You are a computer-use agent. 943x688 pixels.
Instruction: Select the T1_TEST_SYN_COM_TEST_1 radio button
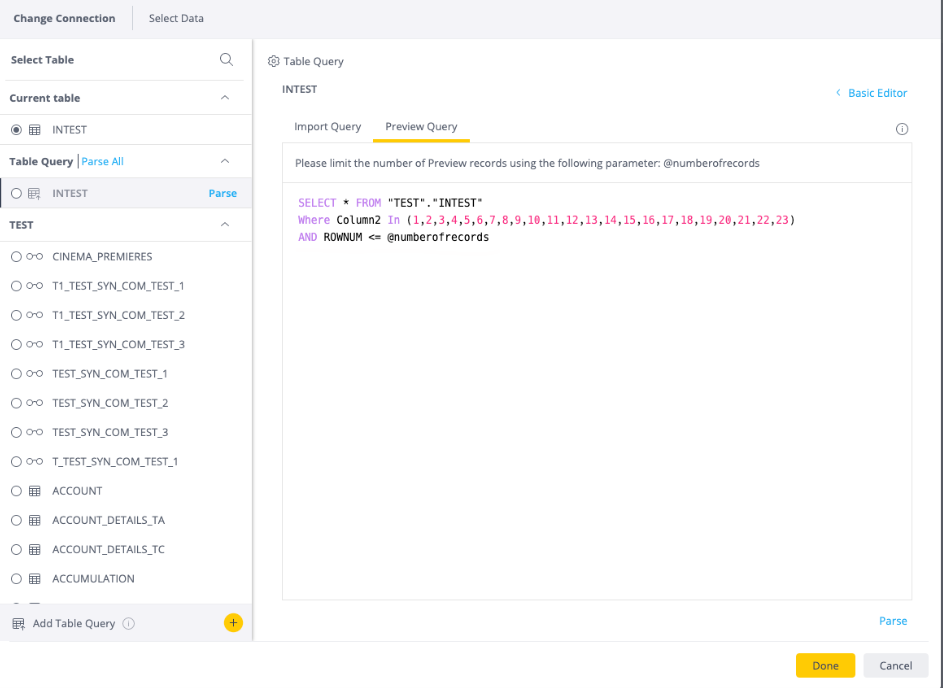(16, 286)
